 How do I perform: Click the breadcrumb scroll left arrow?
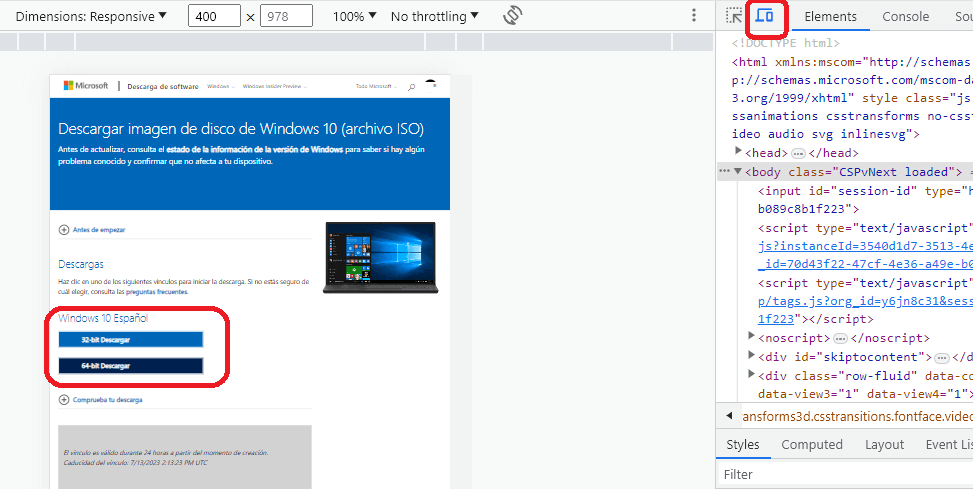click(x=729, y=416)
